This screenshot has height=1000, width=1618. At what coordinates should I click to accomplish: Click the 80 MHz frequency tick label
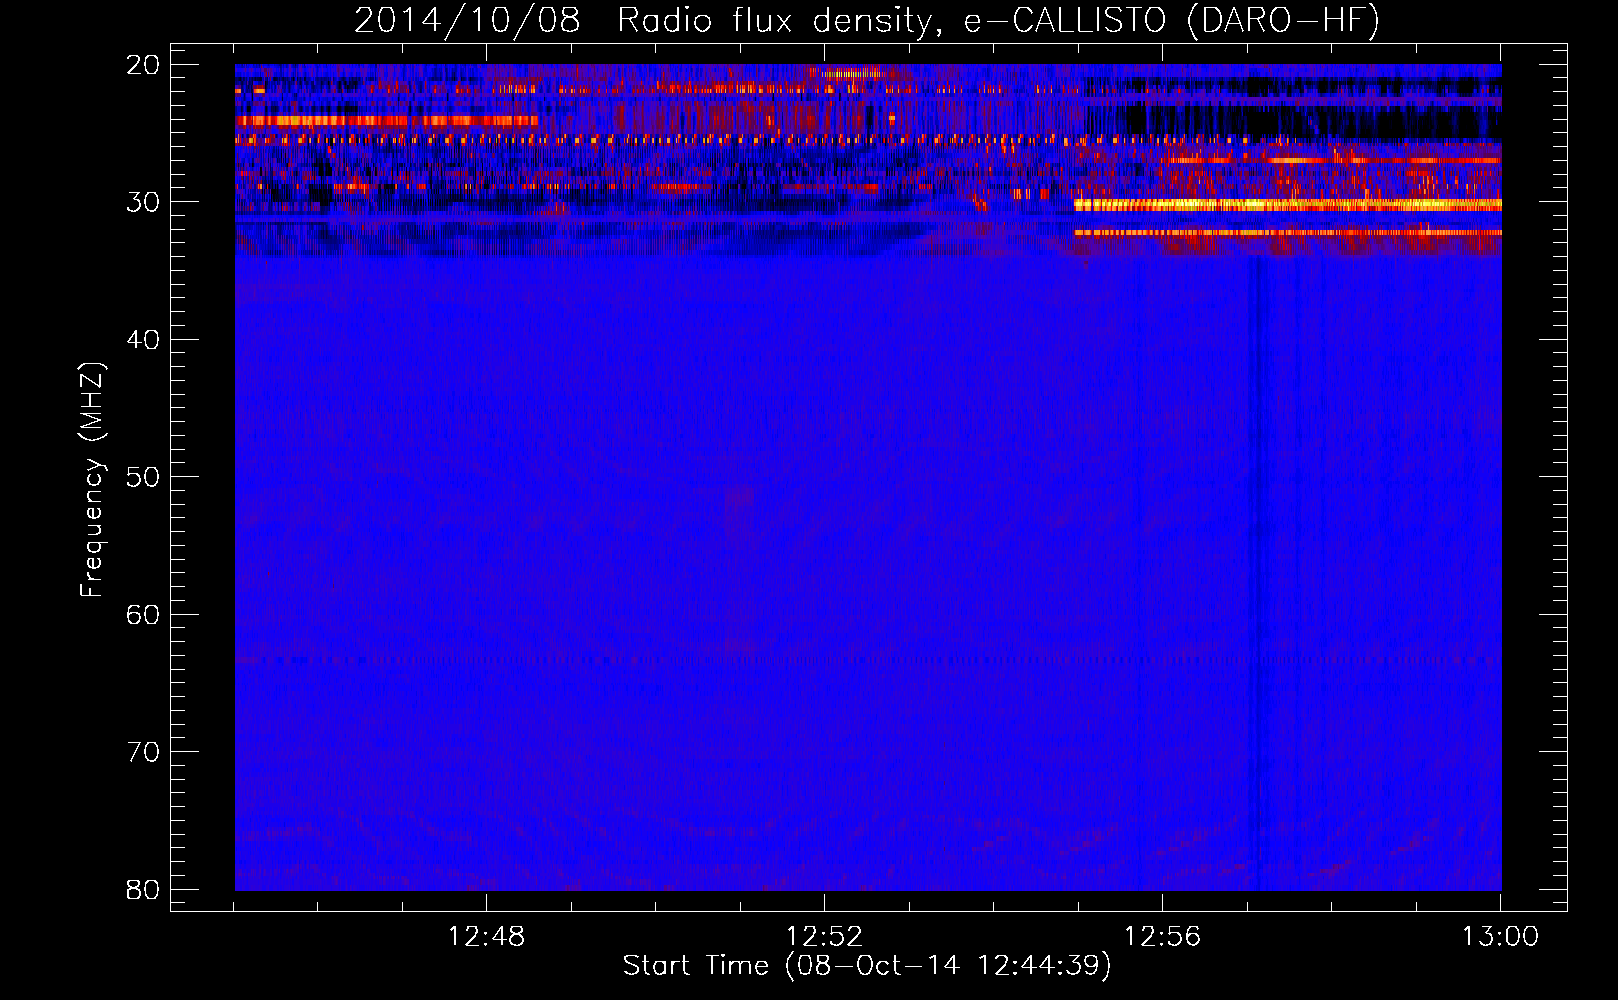point(143,889)
